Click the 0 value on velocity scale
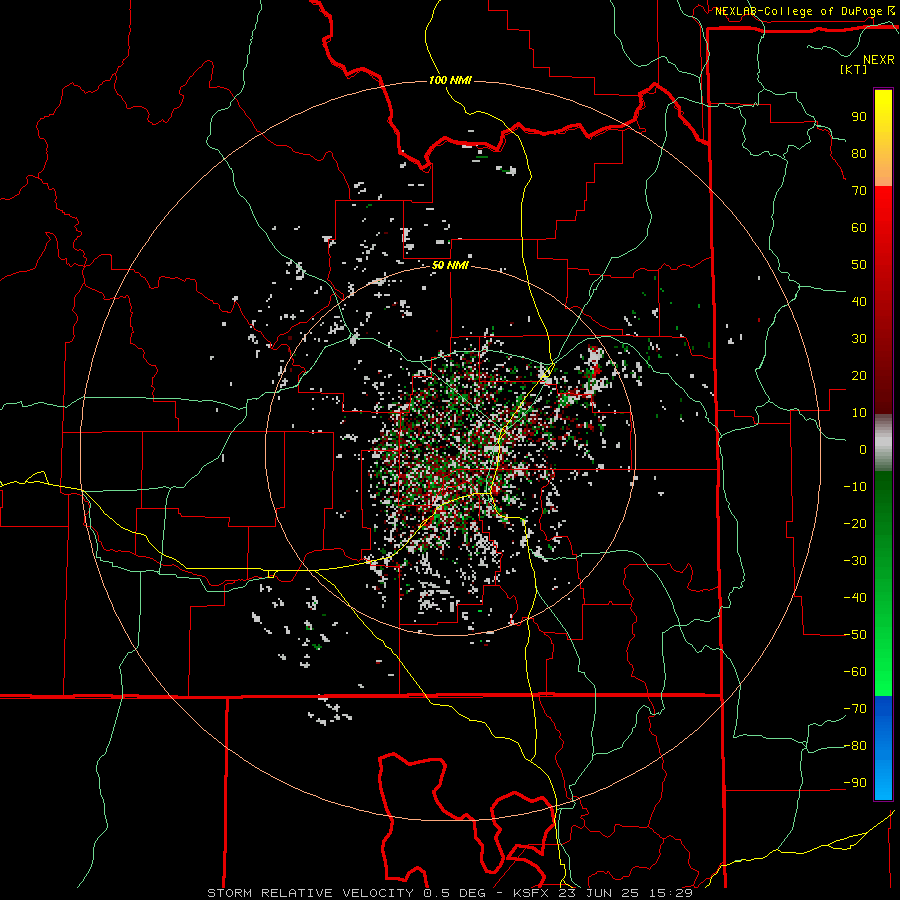900x900 pixels. point(863,449)
